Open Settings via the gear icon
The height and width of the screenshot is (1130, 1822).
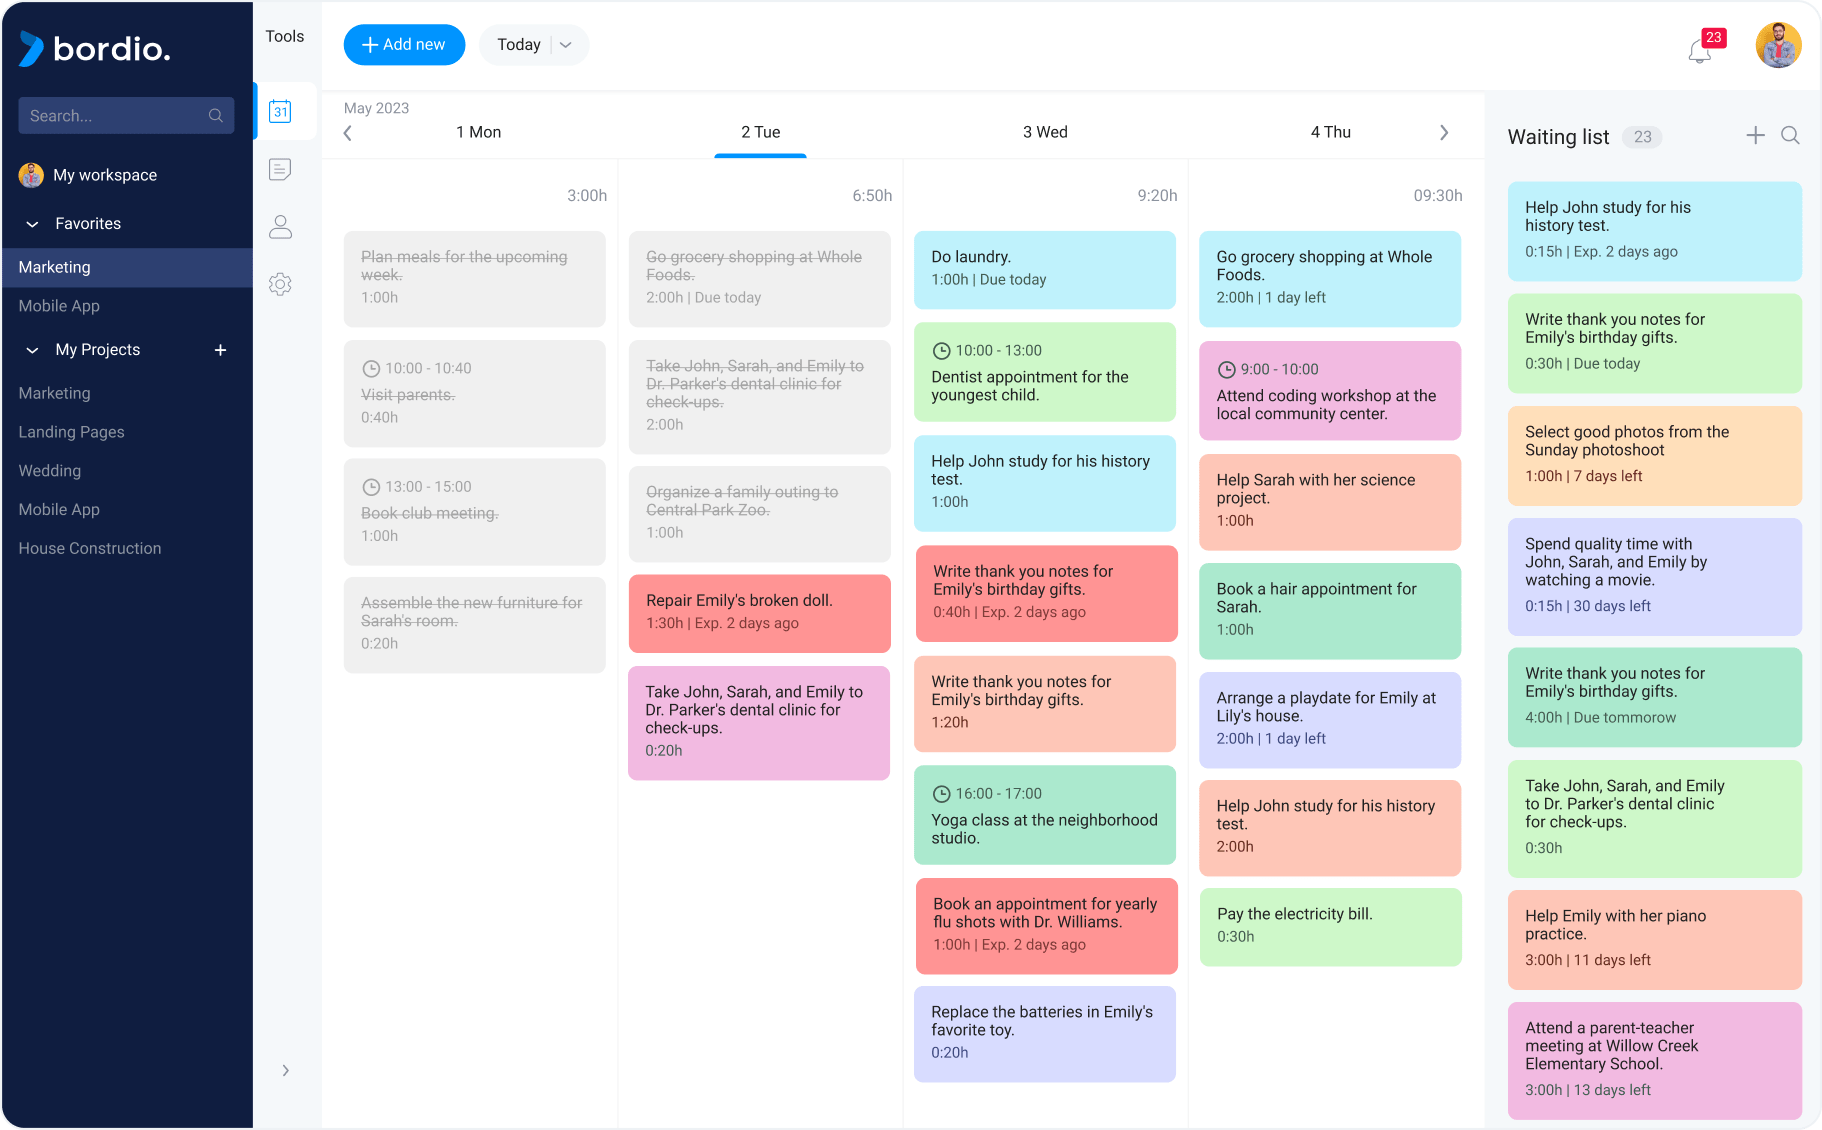(280, 284)
